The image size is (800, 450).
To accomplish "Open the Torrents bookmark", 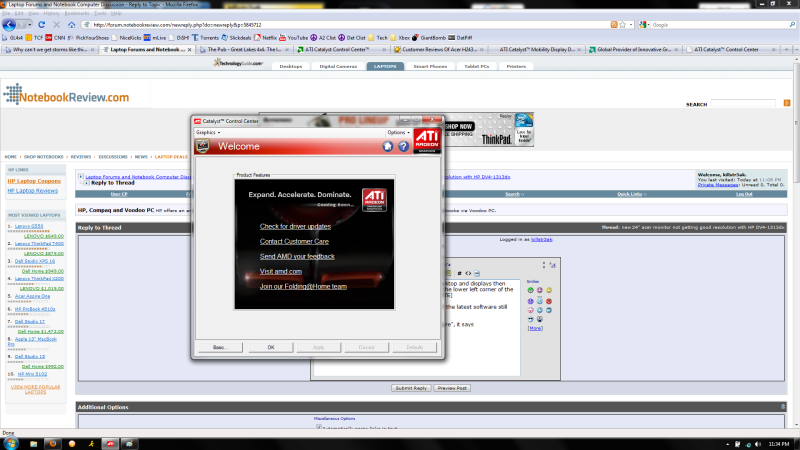I will pyautogui.click(x=205, y=38).
